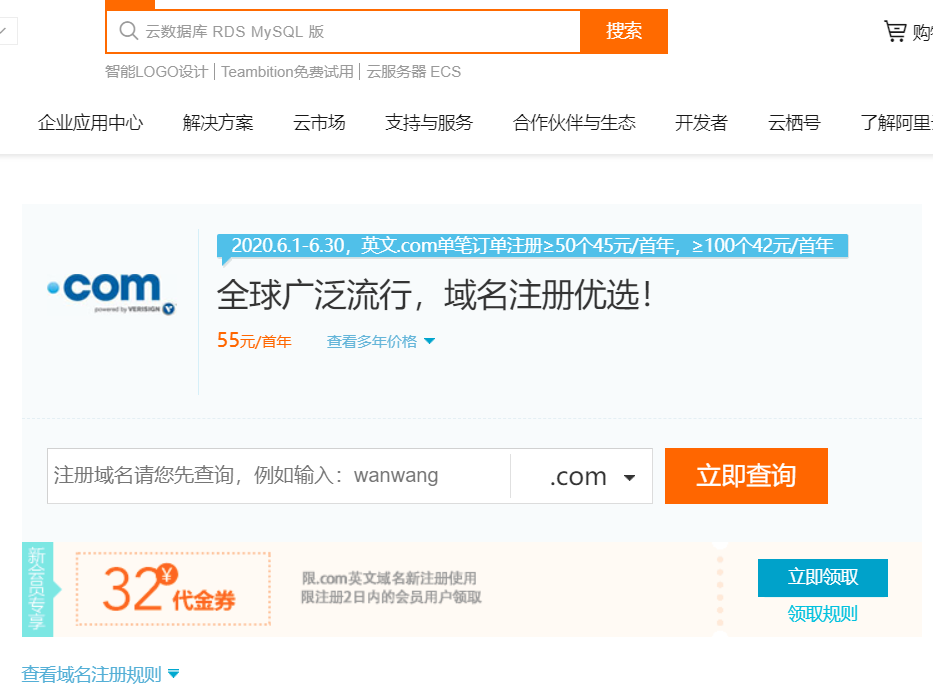Open 云服务器 ECS suggestion link
The width and height of the screenshot is (933, 692).
(x=414, y=72)
